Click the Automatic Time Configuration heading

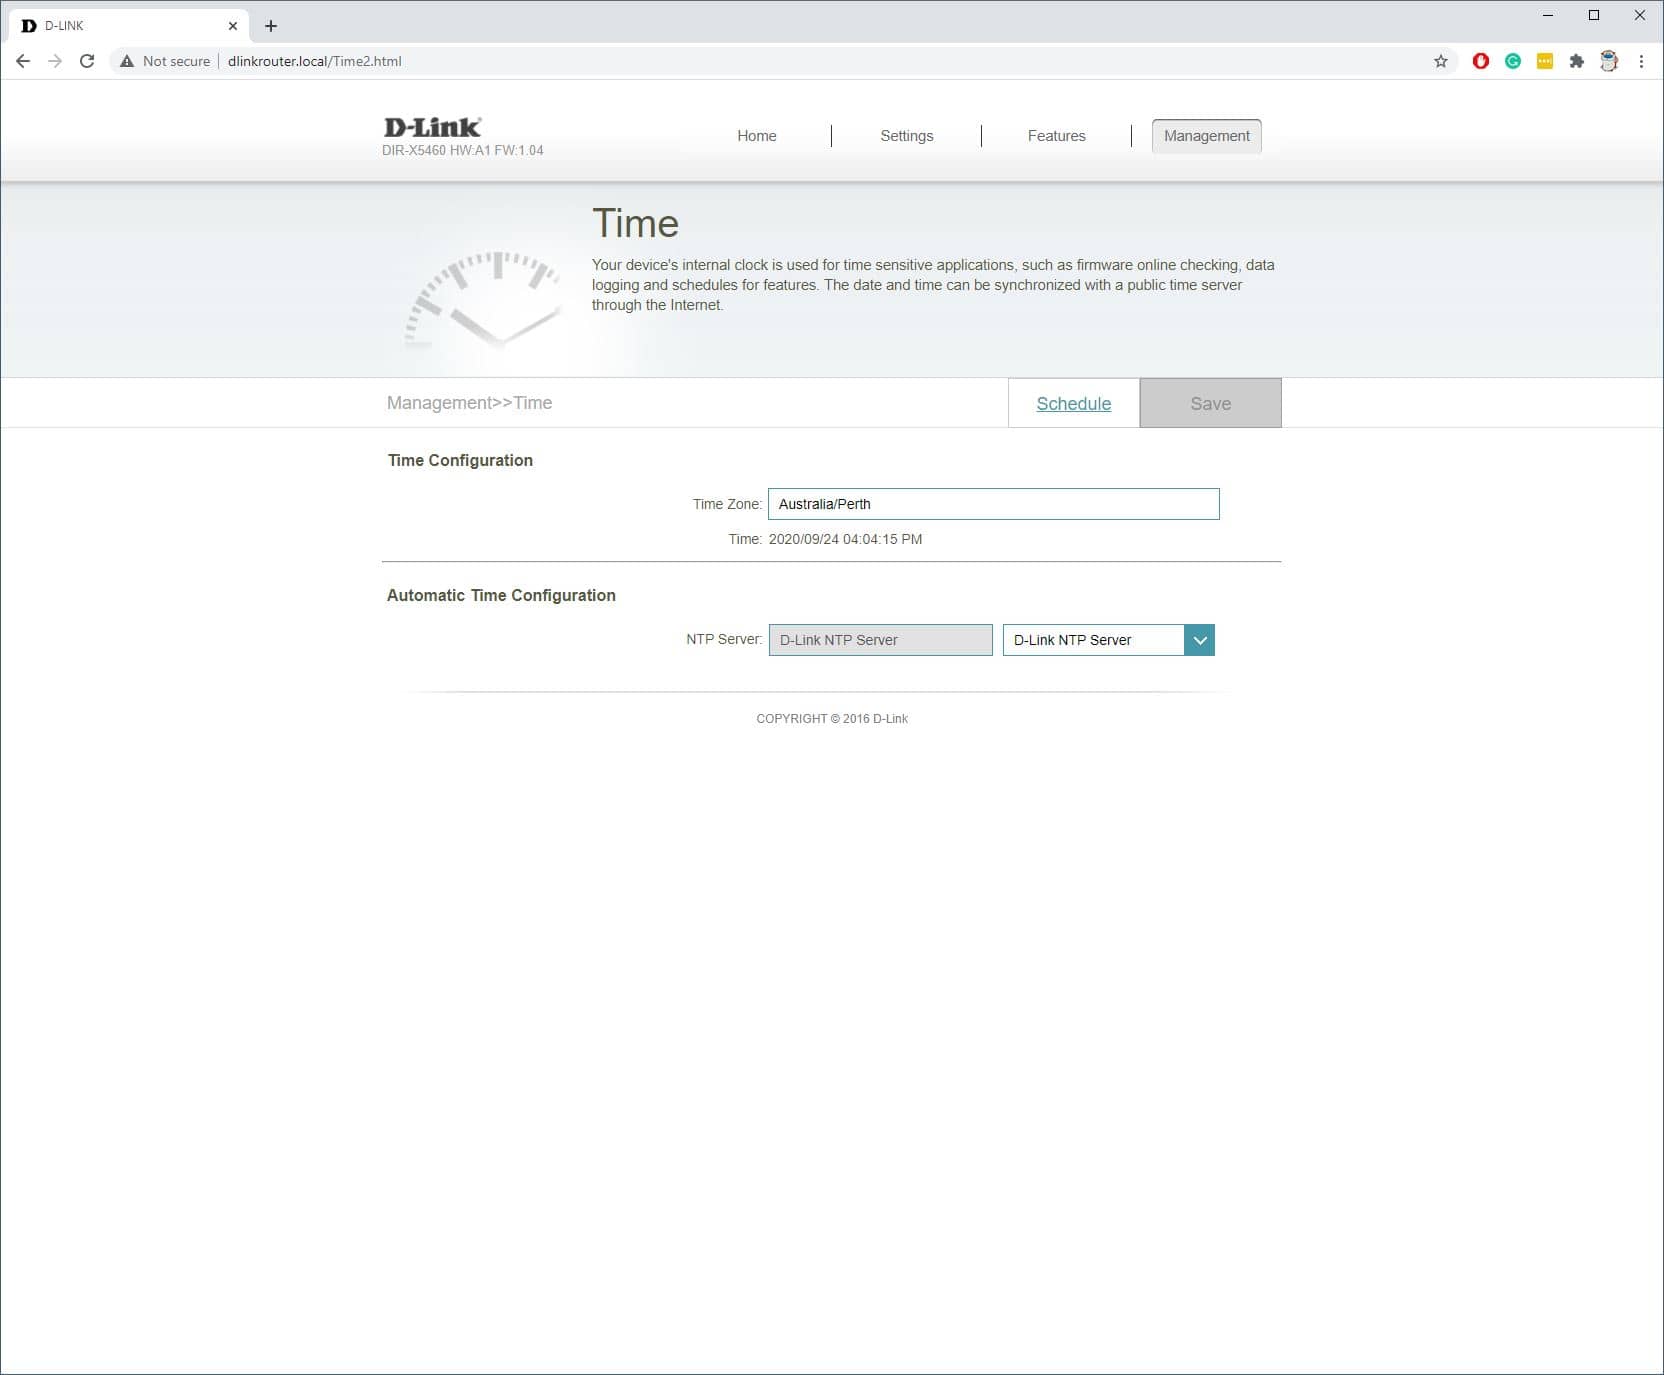pos(501,595)
